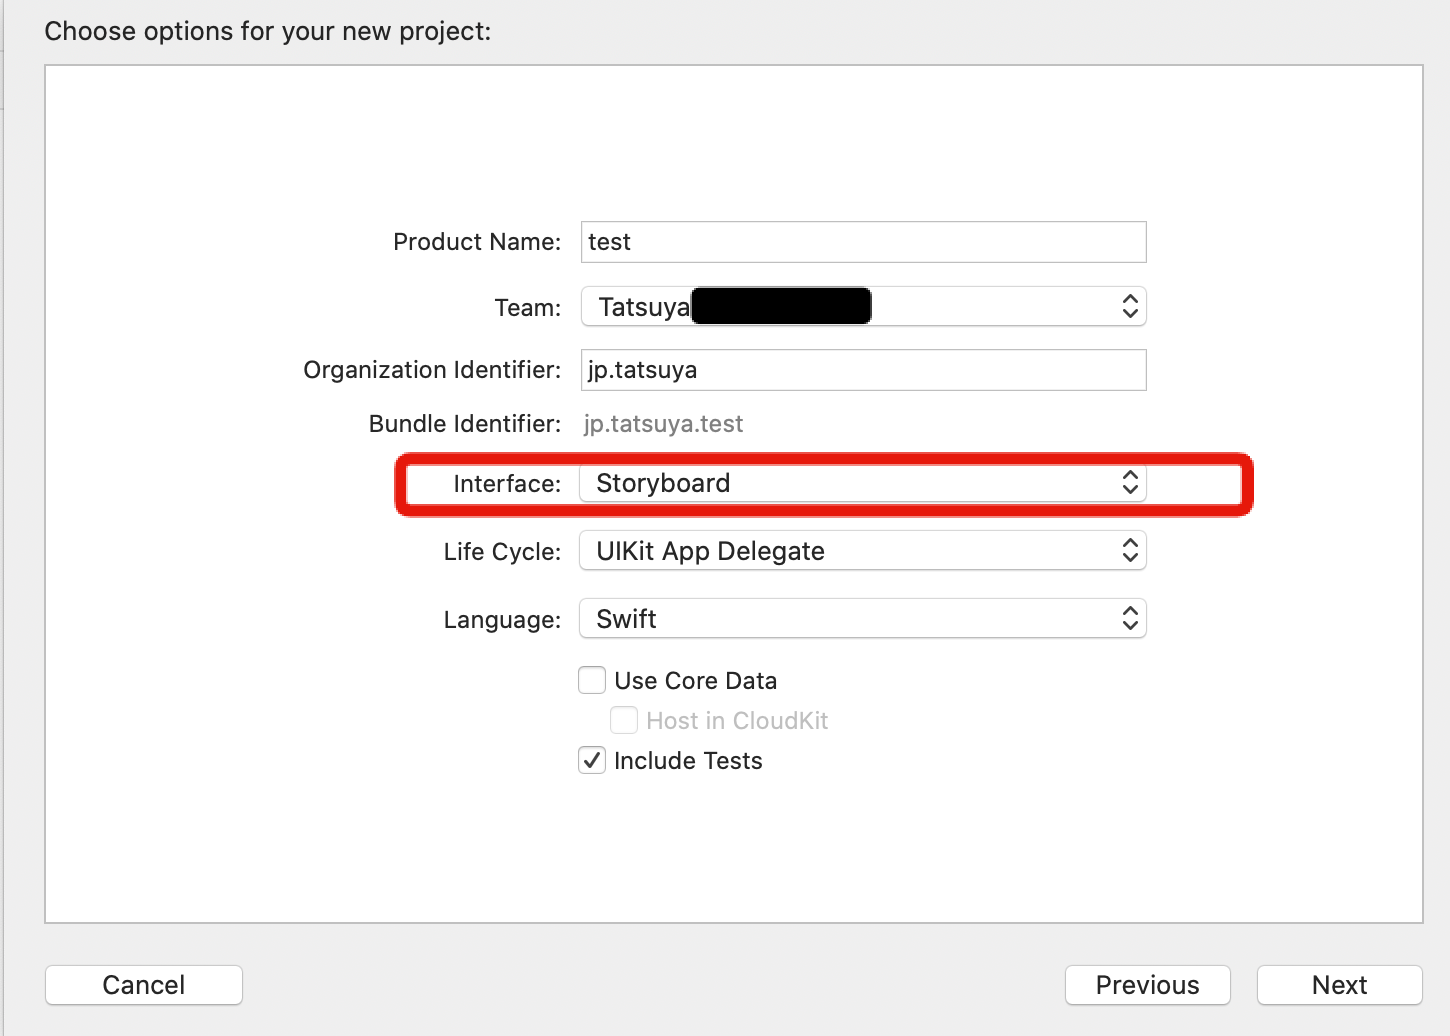Image resolution: width=1450 pixels, height=1036 pixels.
Task: Click into the Product Name text field
Action: click(863, 242)
